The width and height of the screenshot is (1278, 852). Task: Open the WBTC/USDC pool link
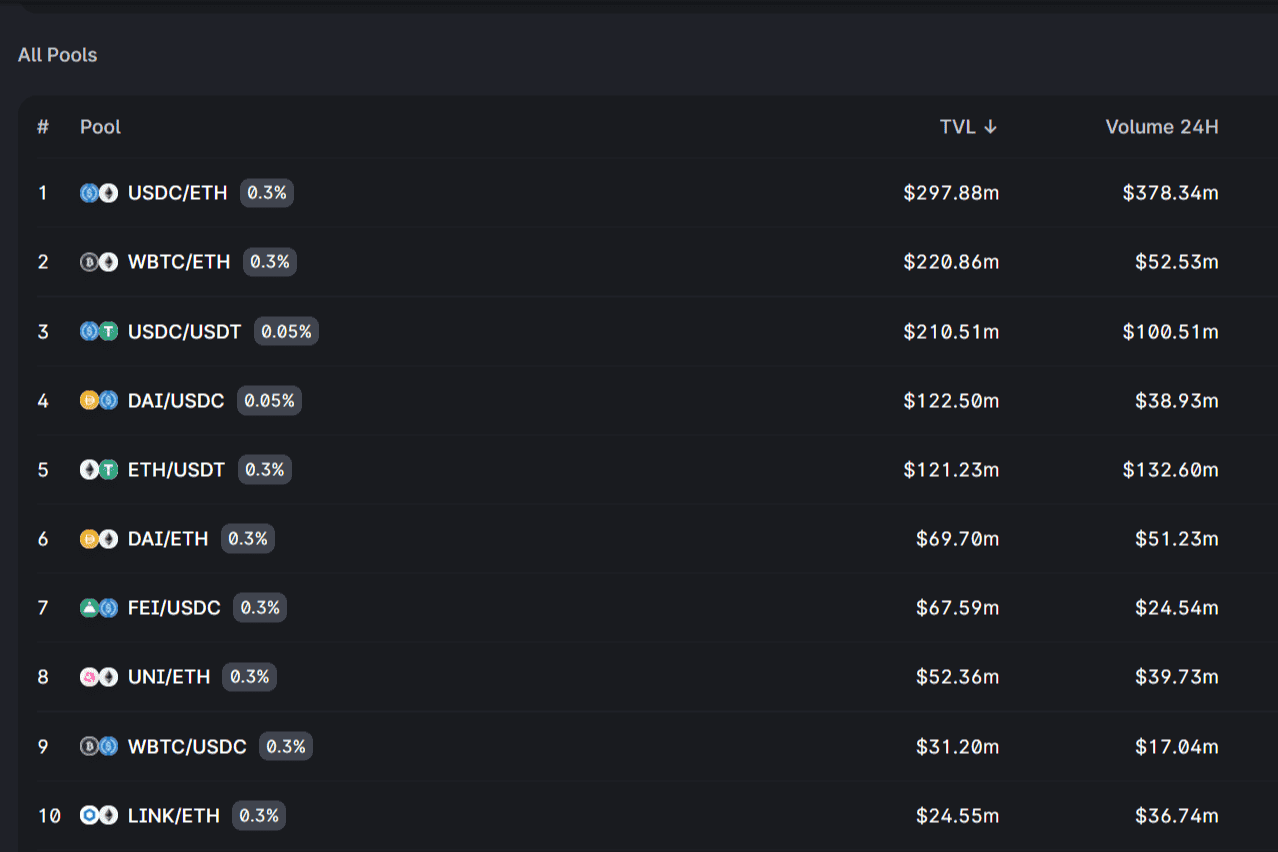tap(187, 746)
